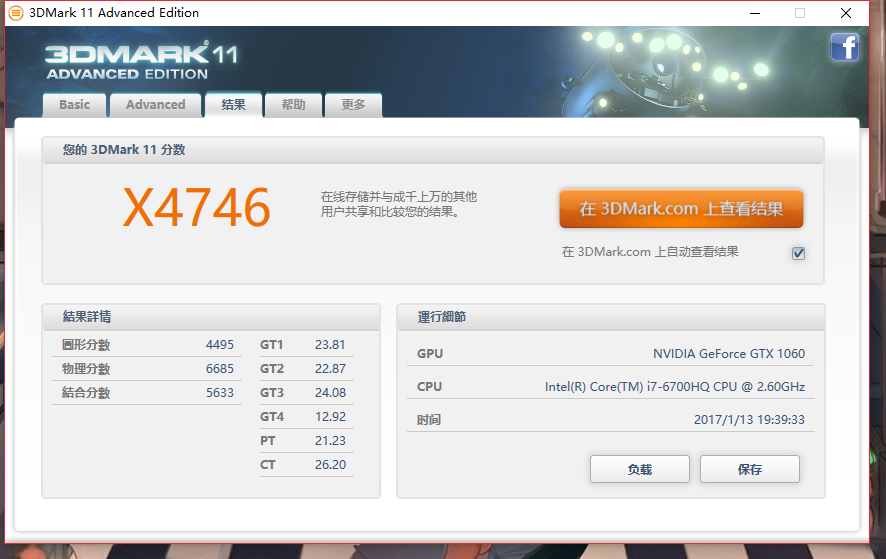886x559 pixels.
Task: Click CT result 26.20
Action: click(330, 465)
